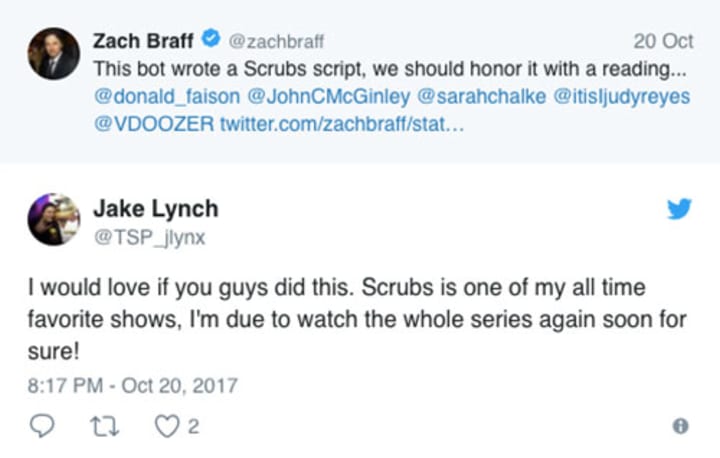Open the tweet info circle icon
The width and height of the screenshot is (720, 458).
(x=680, y=426)
